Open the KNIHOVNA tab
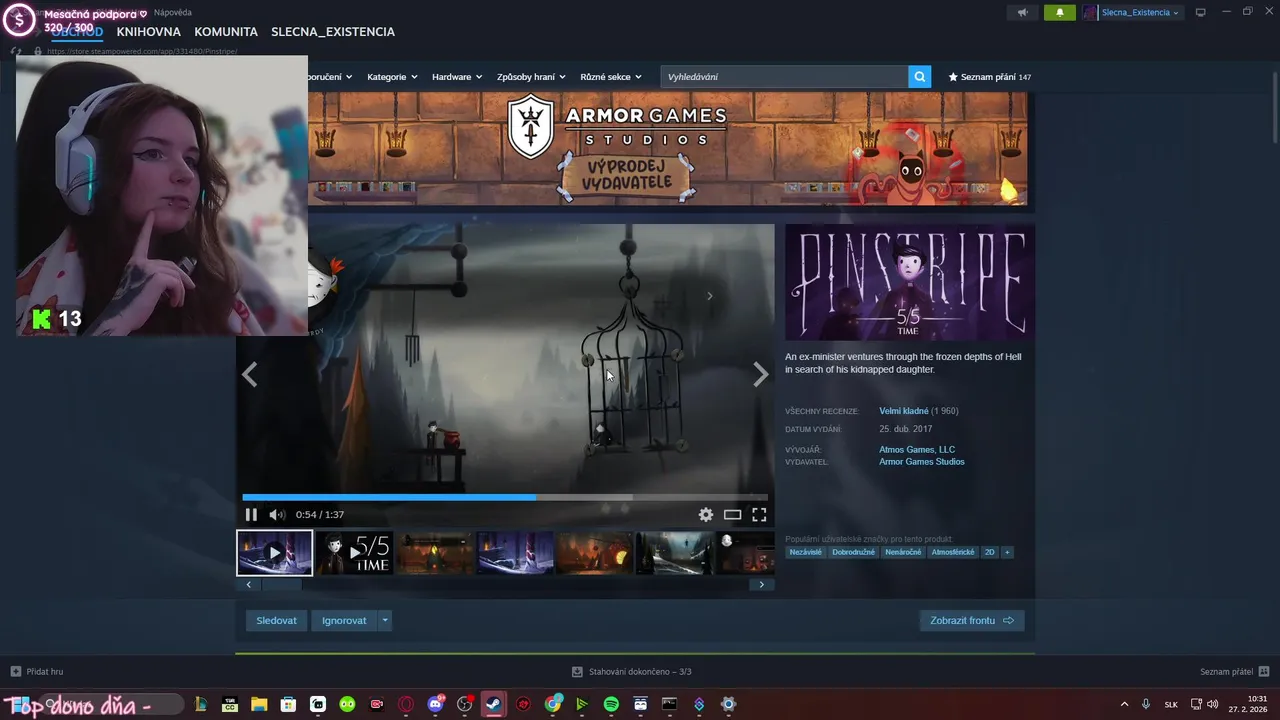Viewport: 1280px width, 720px height. coord(149,32)
